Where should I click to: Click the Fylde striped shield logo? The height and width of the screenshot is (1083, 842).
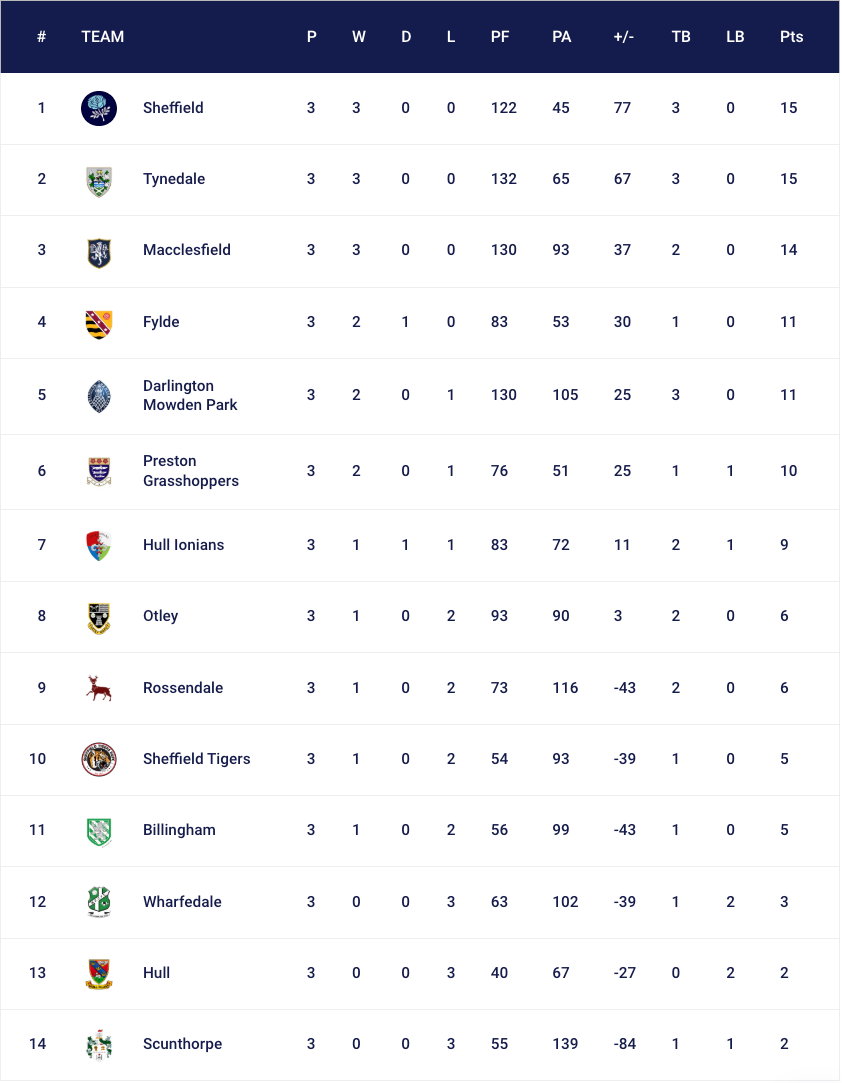click(x=99, y=323)
